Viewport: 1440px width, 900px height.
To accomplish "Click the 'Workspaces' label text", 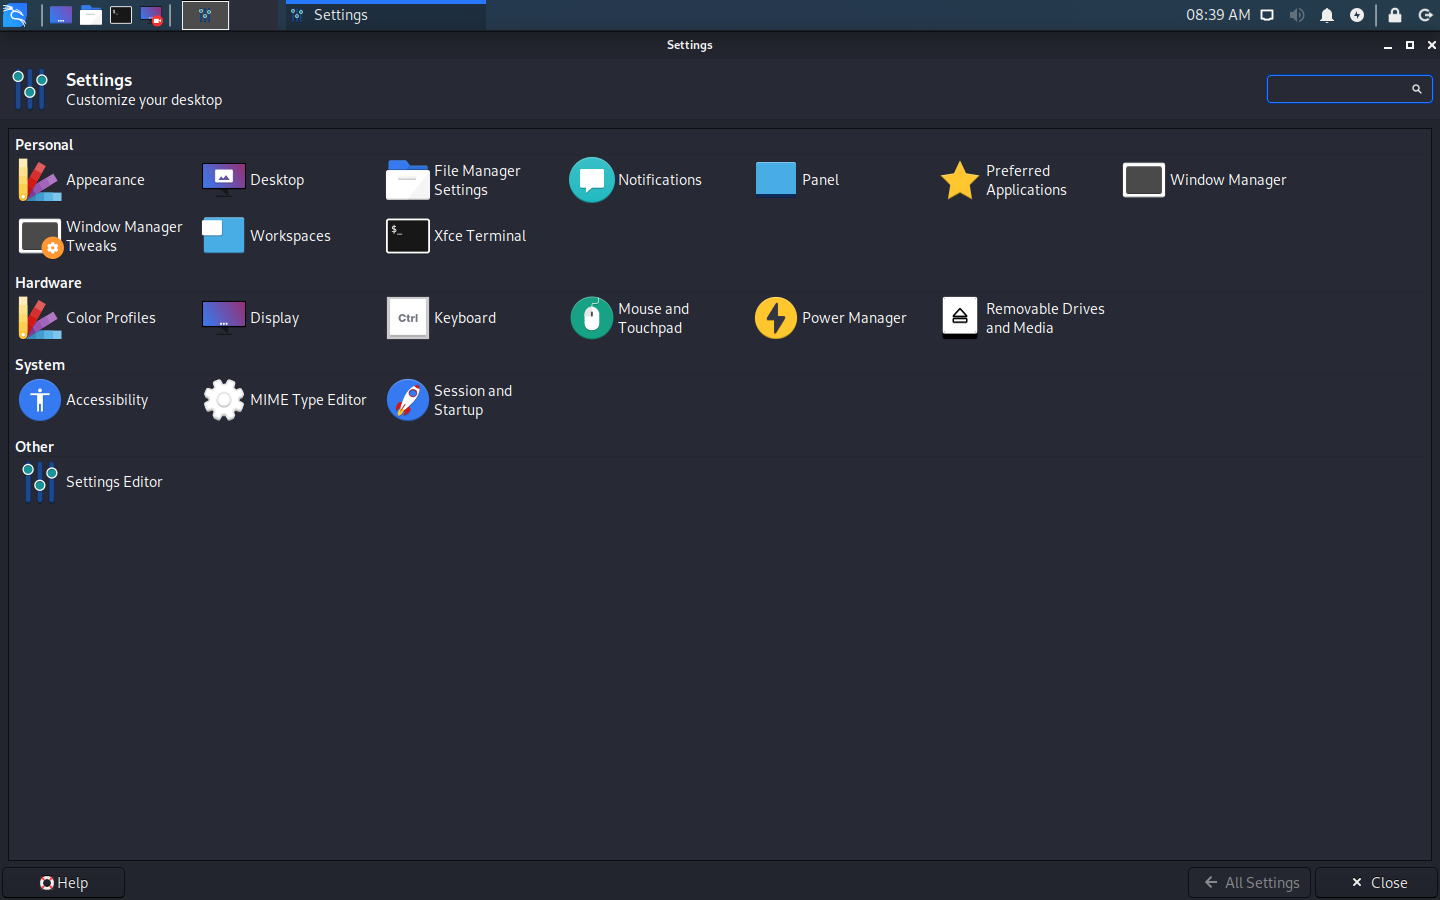I will point(290,236).
